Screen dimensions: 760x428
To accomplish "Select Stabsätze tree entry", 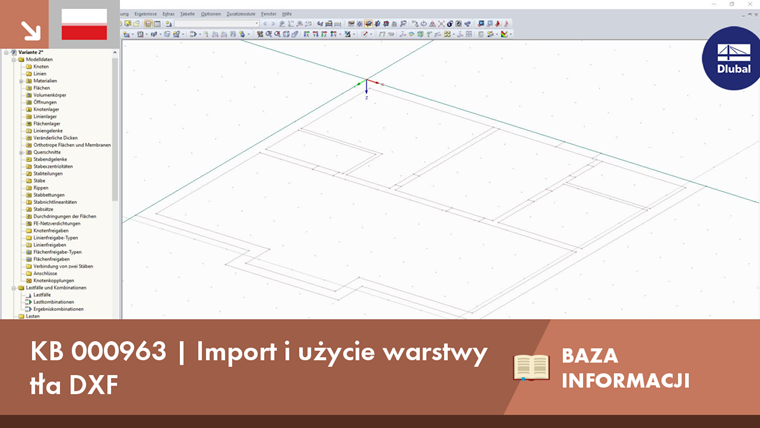I will coord(43,209).
